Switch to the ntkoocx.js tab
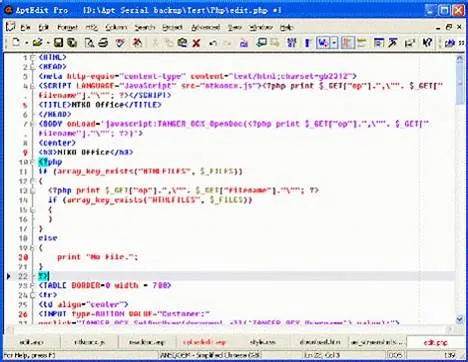468x362 pixels. pyautogui.click(x=89, y=342)
